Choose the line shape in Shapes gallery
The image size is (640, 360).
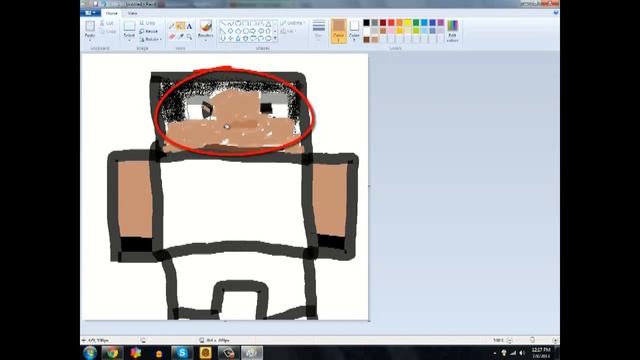[223, 23]
